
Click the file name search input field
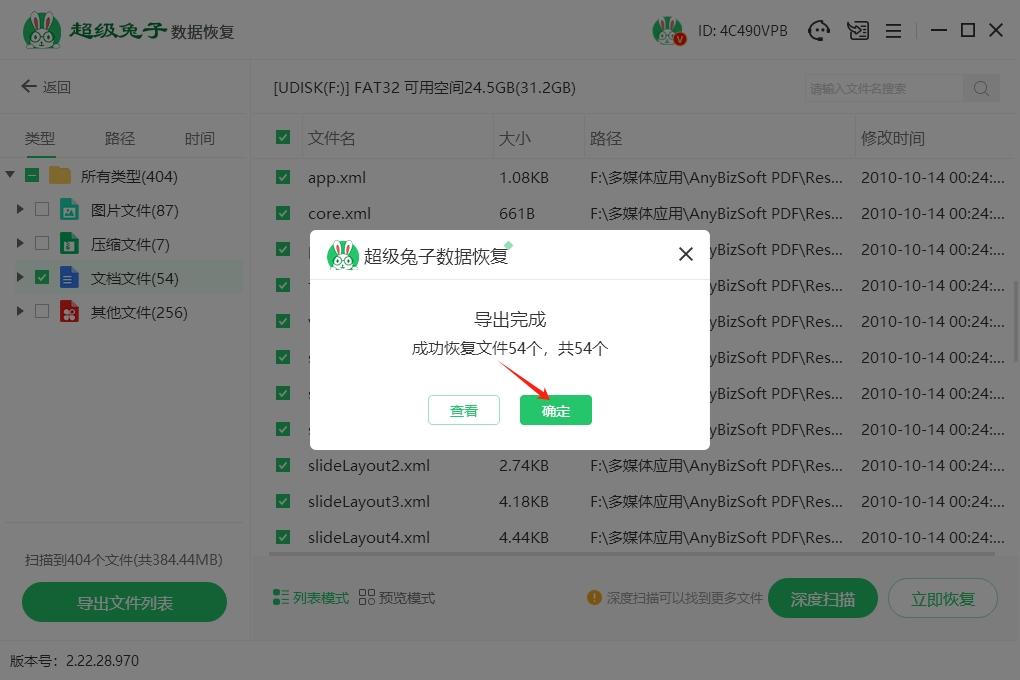click(883, 88)
